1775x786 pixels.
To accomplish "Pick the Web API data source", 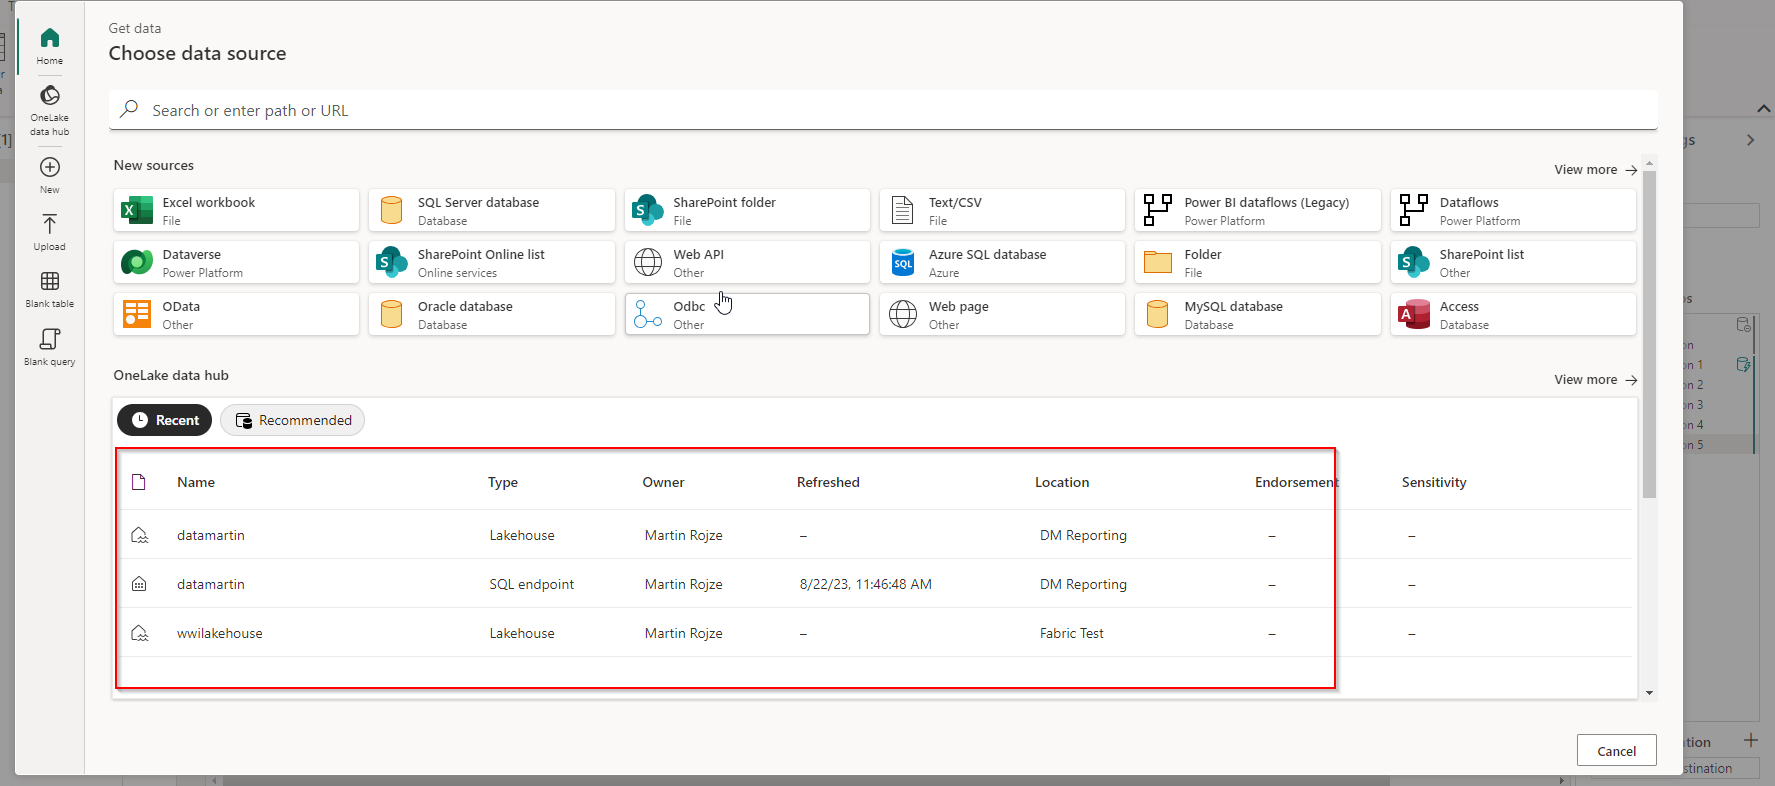I will pos(747,263).
